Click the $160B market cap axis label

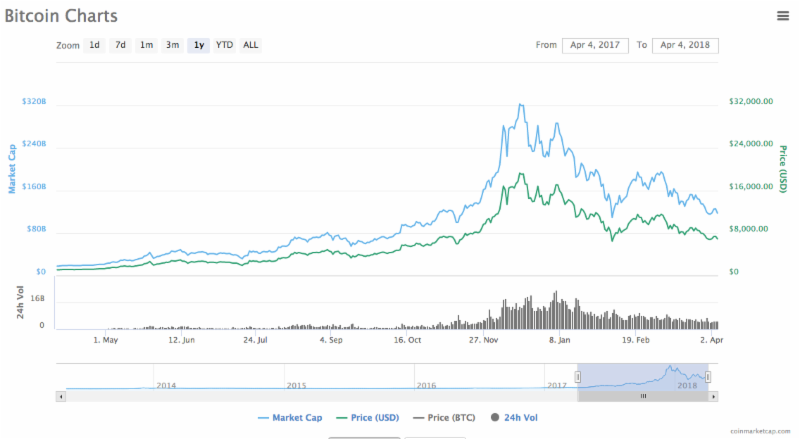[x=34, y=186]
